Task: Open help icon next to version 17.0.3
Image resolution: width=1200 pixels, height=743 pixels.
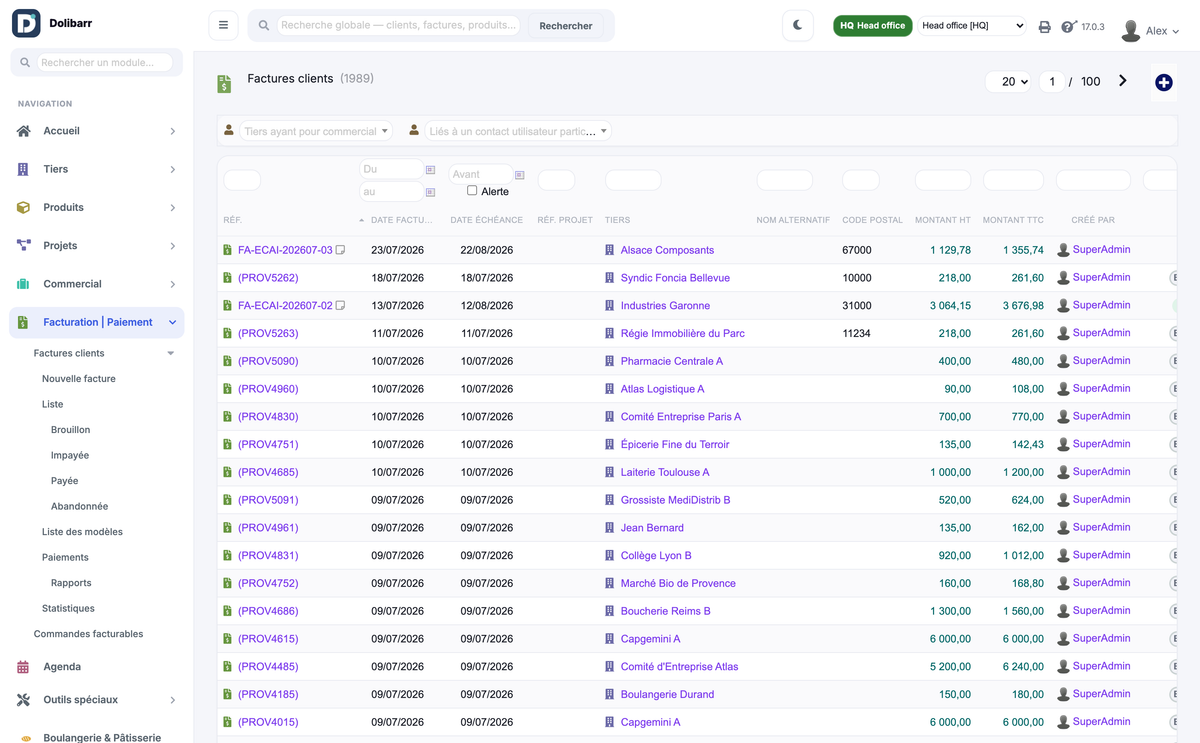Action: tap(1068, 26)
